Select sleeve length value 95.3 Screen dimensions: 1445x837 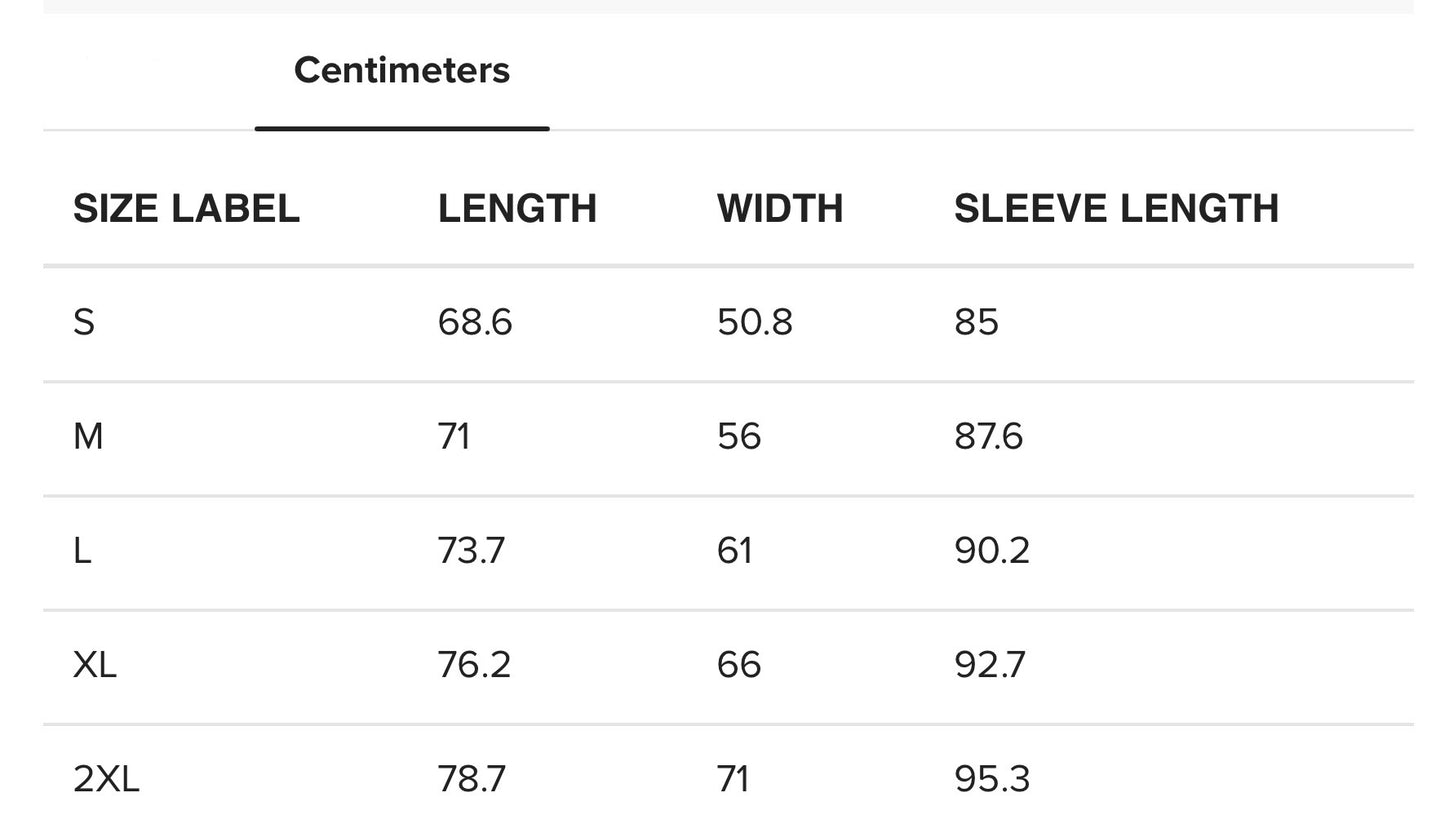point(991,779)
